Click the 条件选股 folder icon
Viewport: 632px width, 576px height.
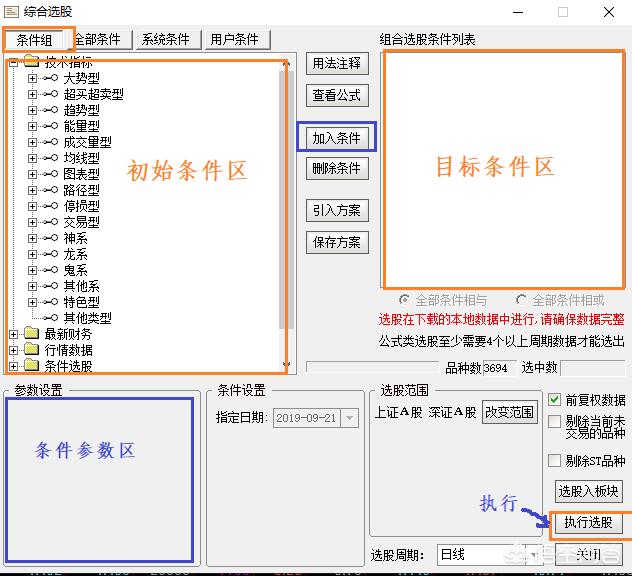(x=30, y=366)
